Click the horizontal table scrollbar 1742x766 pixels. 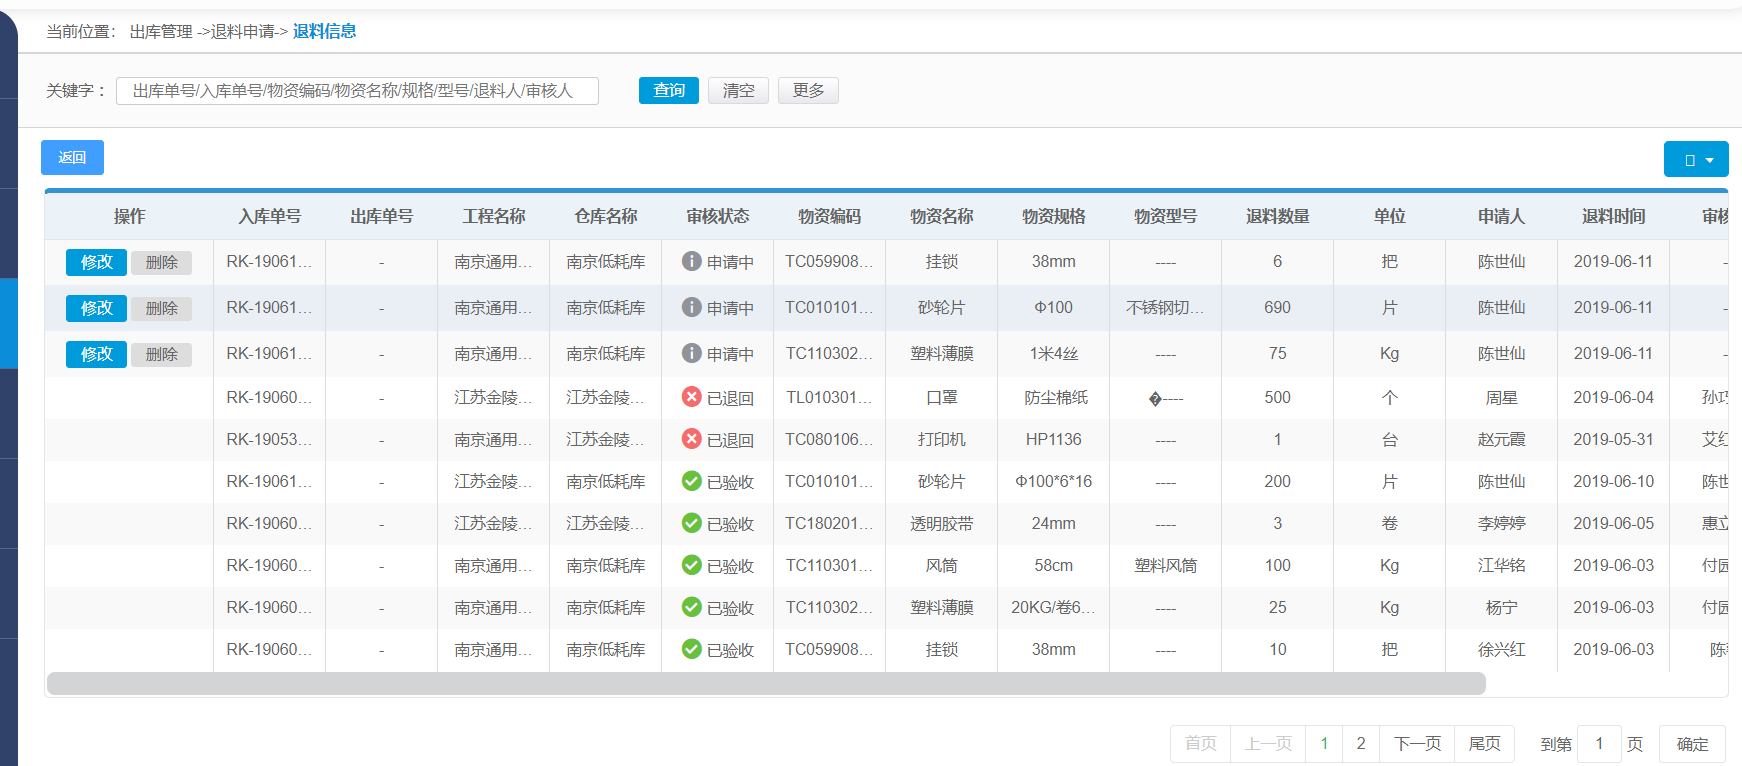tap(765, 684)
